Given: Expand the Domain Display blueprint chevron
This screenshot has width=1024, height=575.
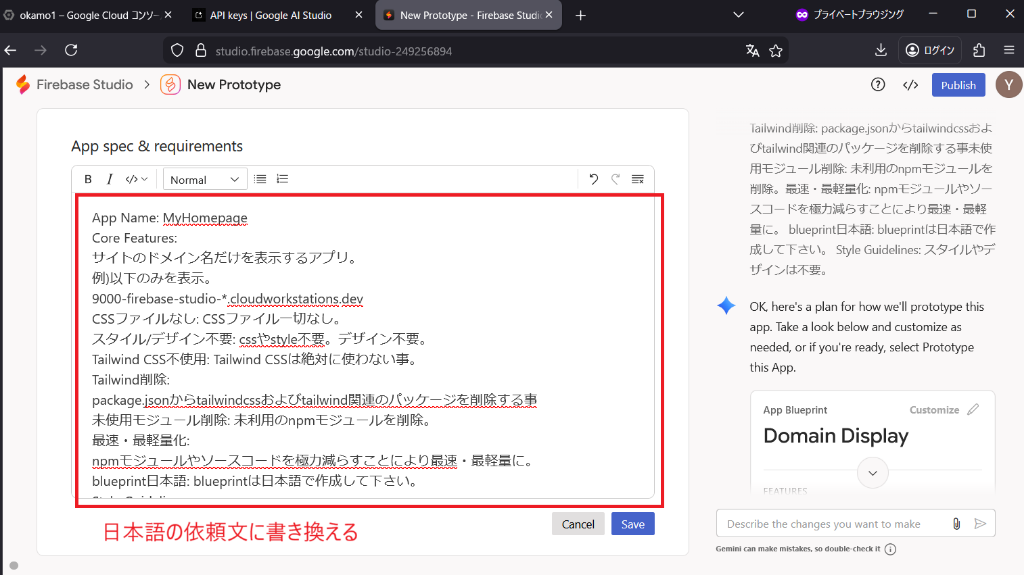Looking at the screenshot, I should tap(872, 472).
